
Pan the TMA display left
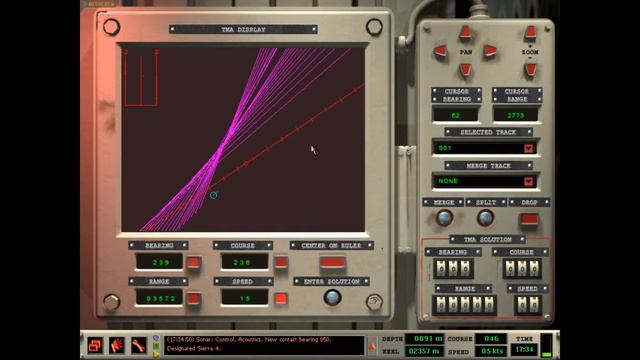(x=440, y=51)
